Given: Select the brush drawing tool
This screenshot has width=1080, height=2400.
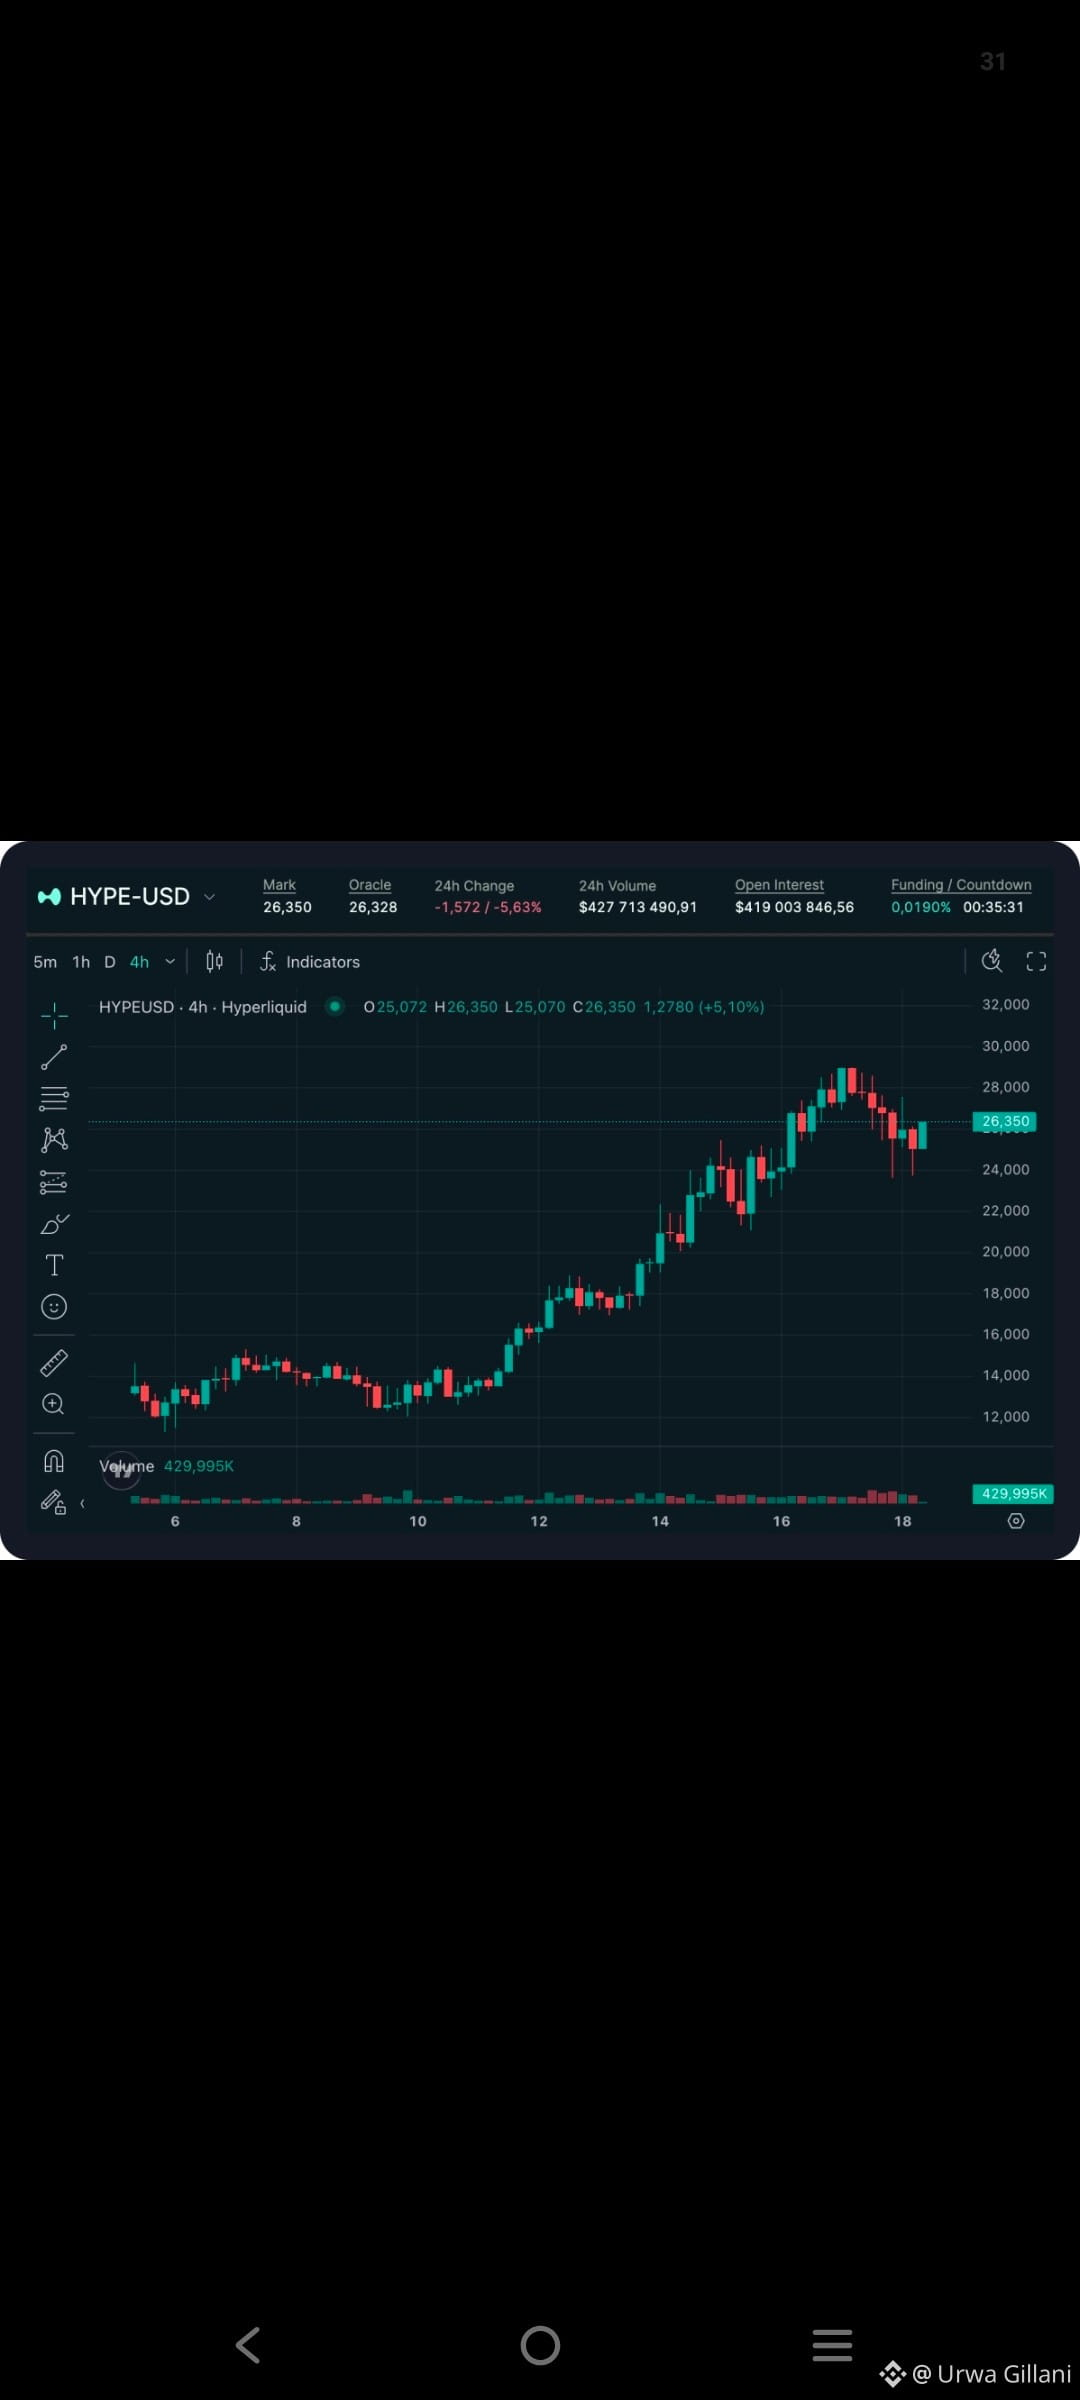Looking at the screenshot, I should click(54, 1223).
